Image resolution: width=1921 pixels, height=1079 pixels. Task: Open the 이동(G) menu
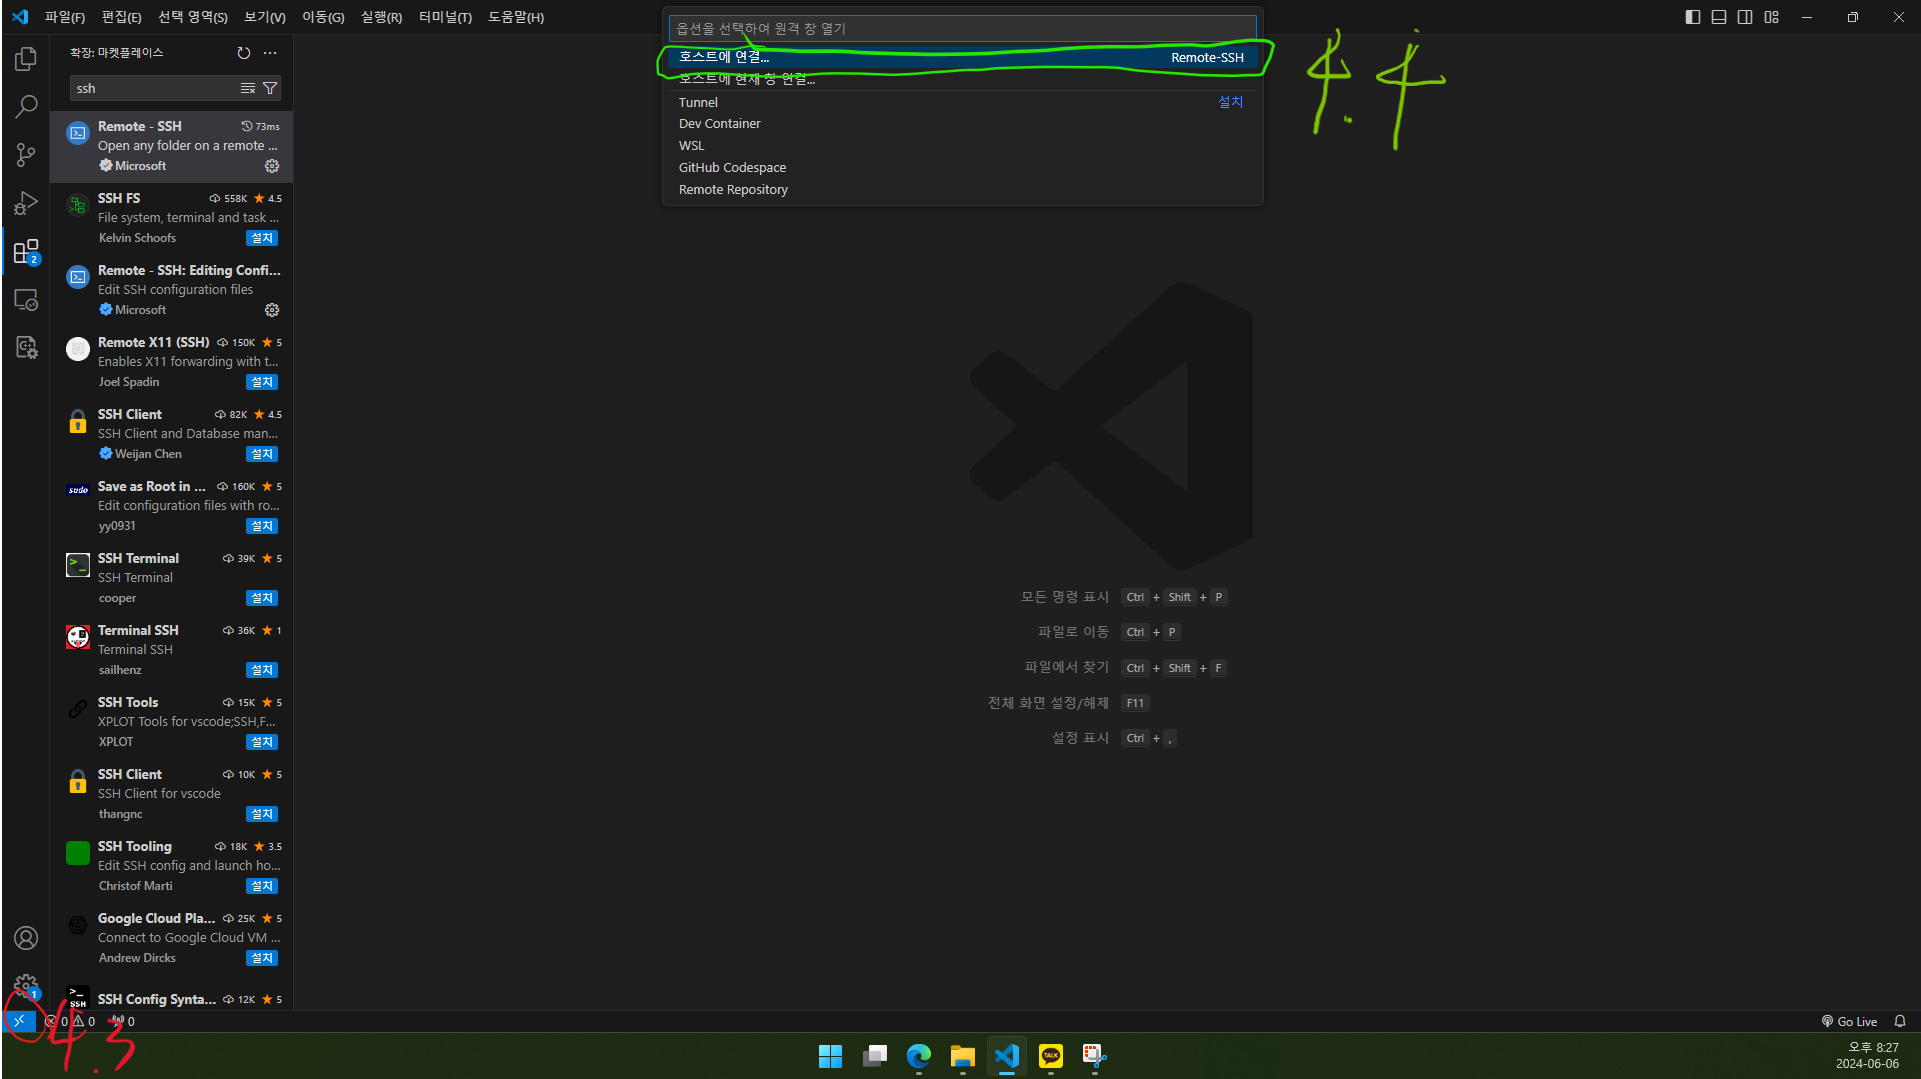click(x=323, y=17)
